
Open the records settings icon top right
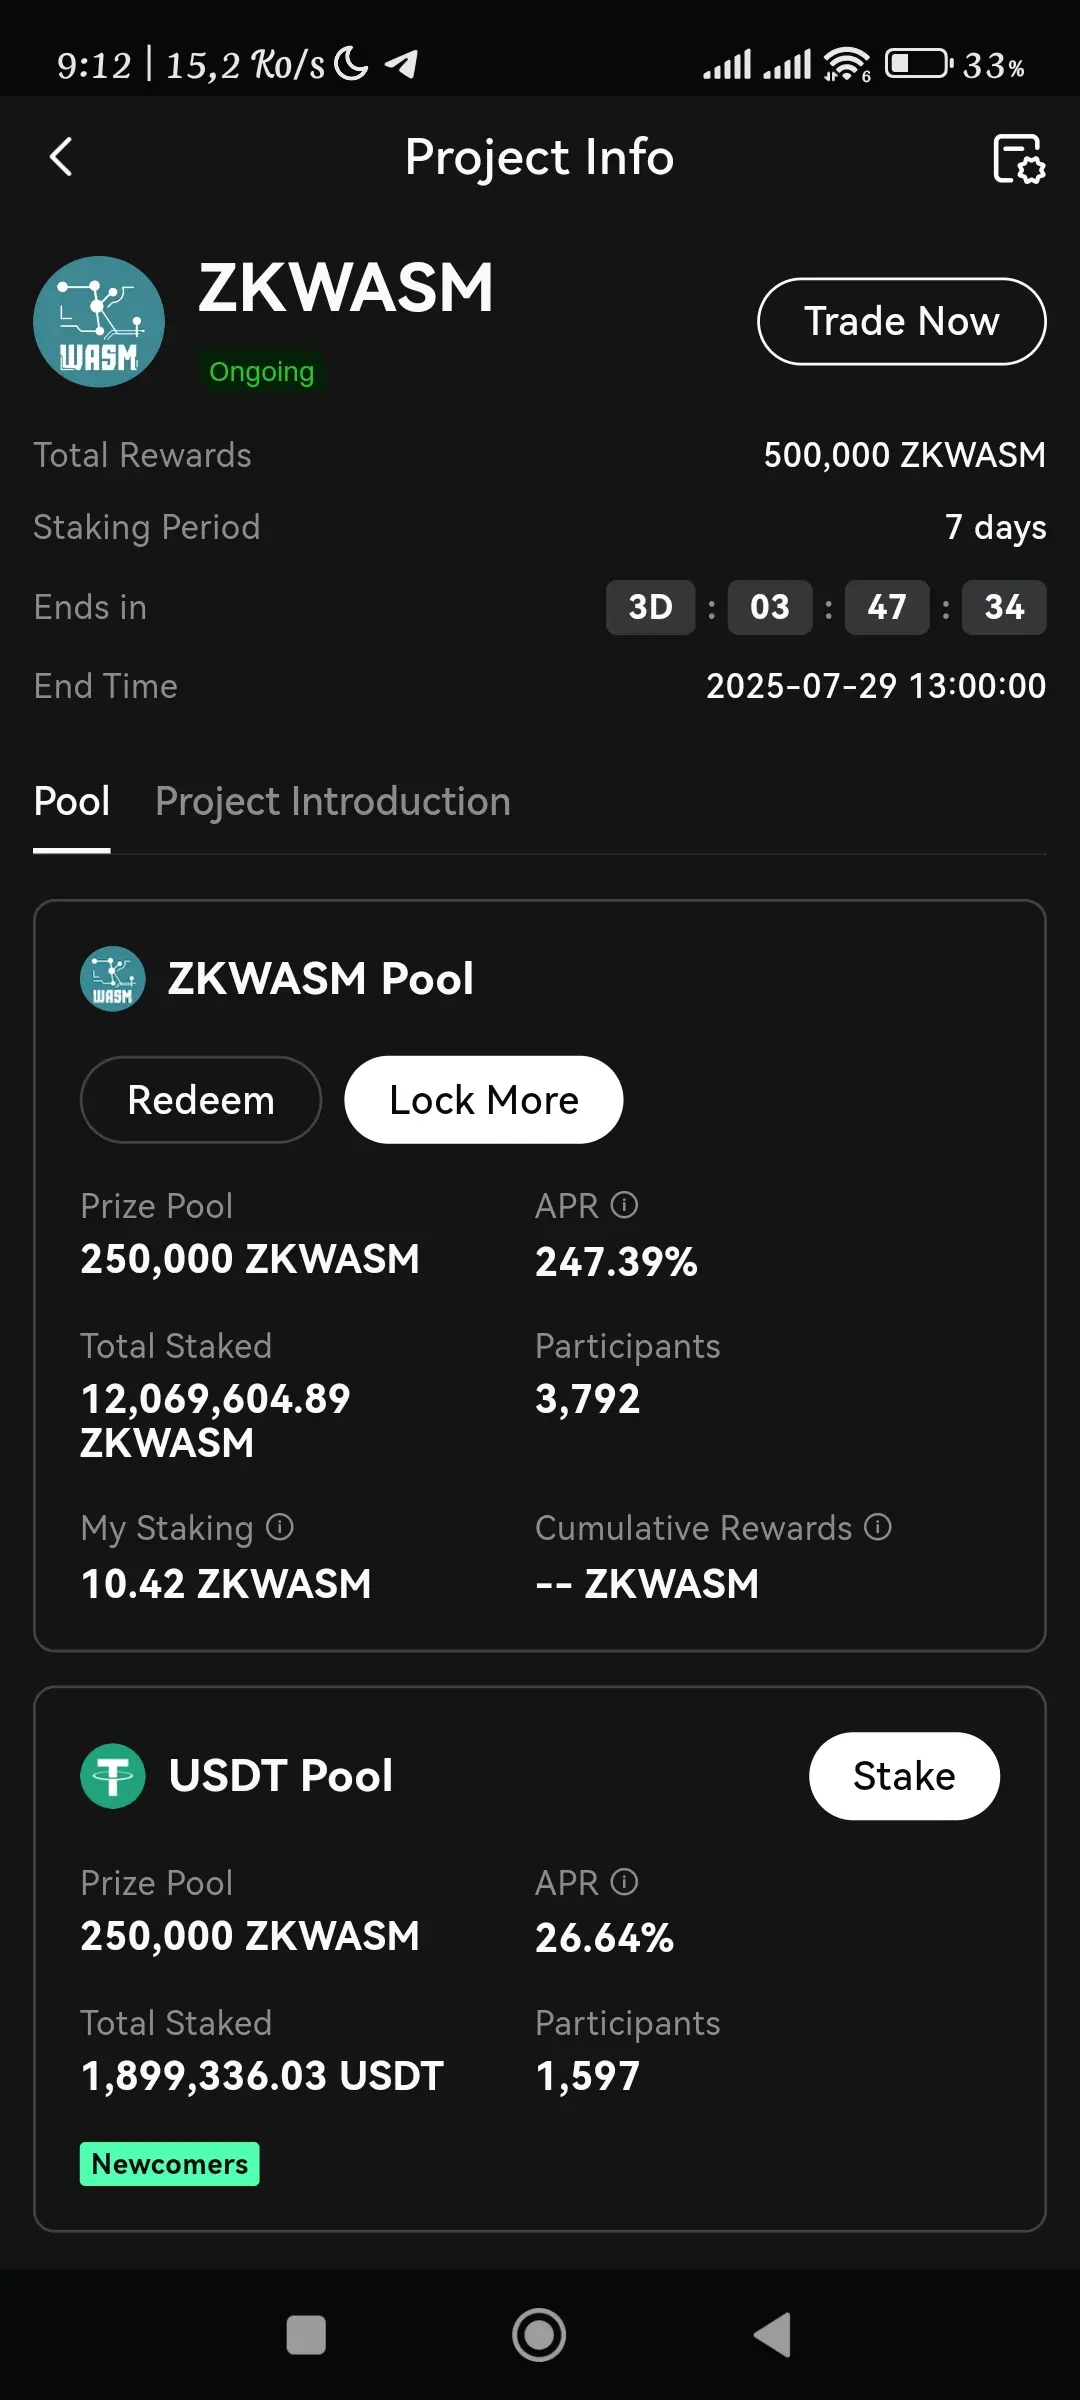pos(1018,158)
